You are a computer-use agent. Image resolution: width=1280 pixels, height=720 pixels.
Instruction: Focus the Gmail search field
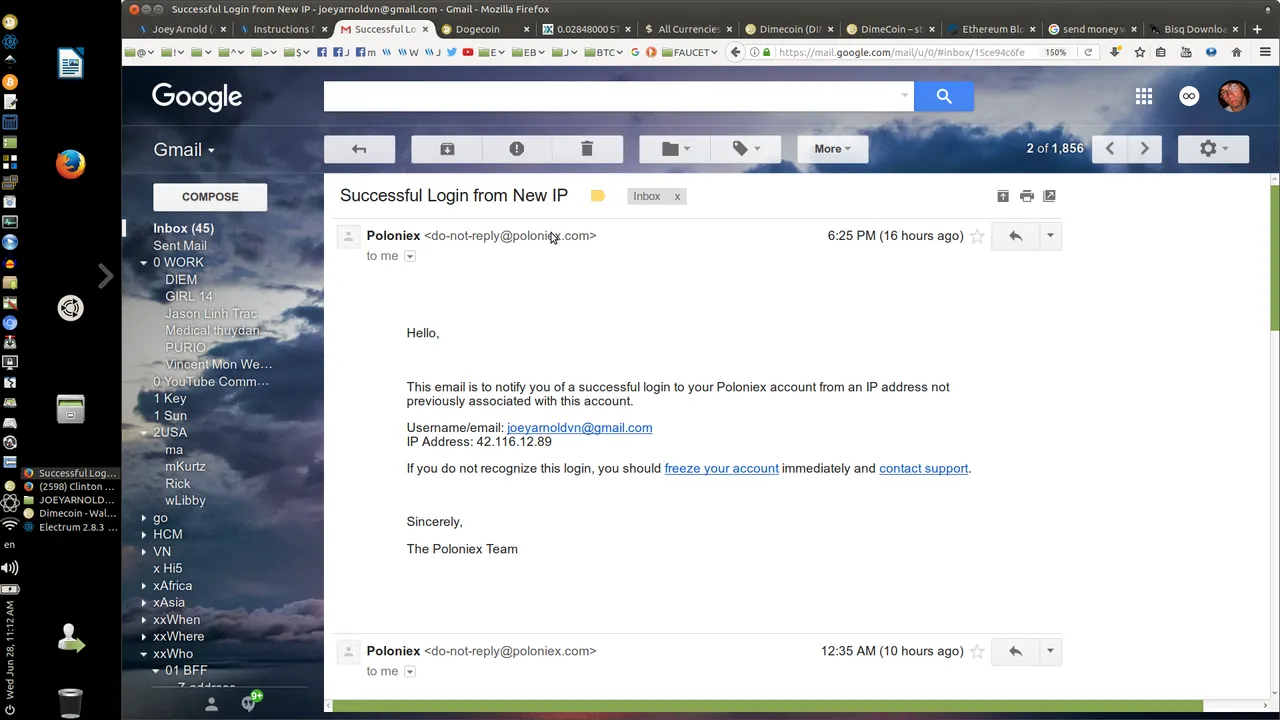pos(610,96)
